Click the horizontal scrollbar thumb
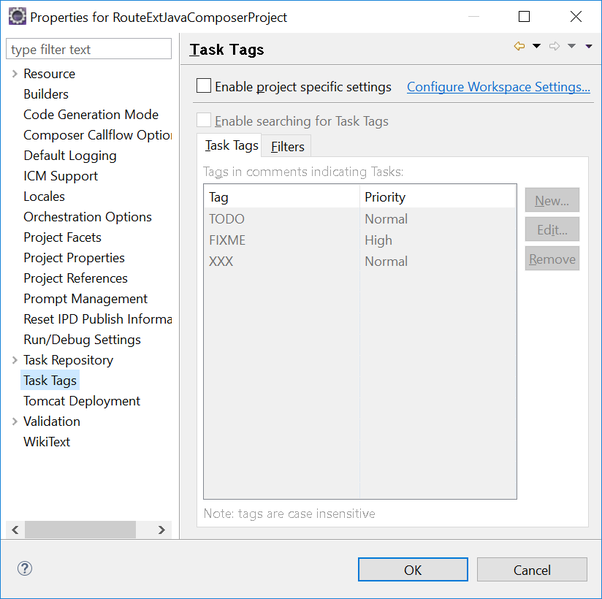Viewport: 602px width, 599px height. [80, 530]
